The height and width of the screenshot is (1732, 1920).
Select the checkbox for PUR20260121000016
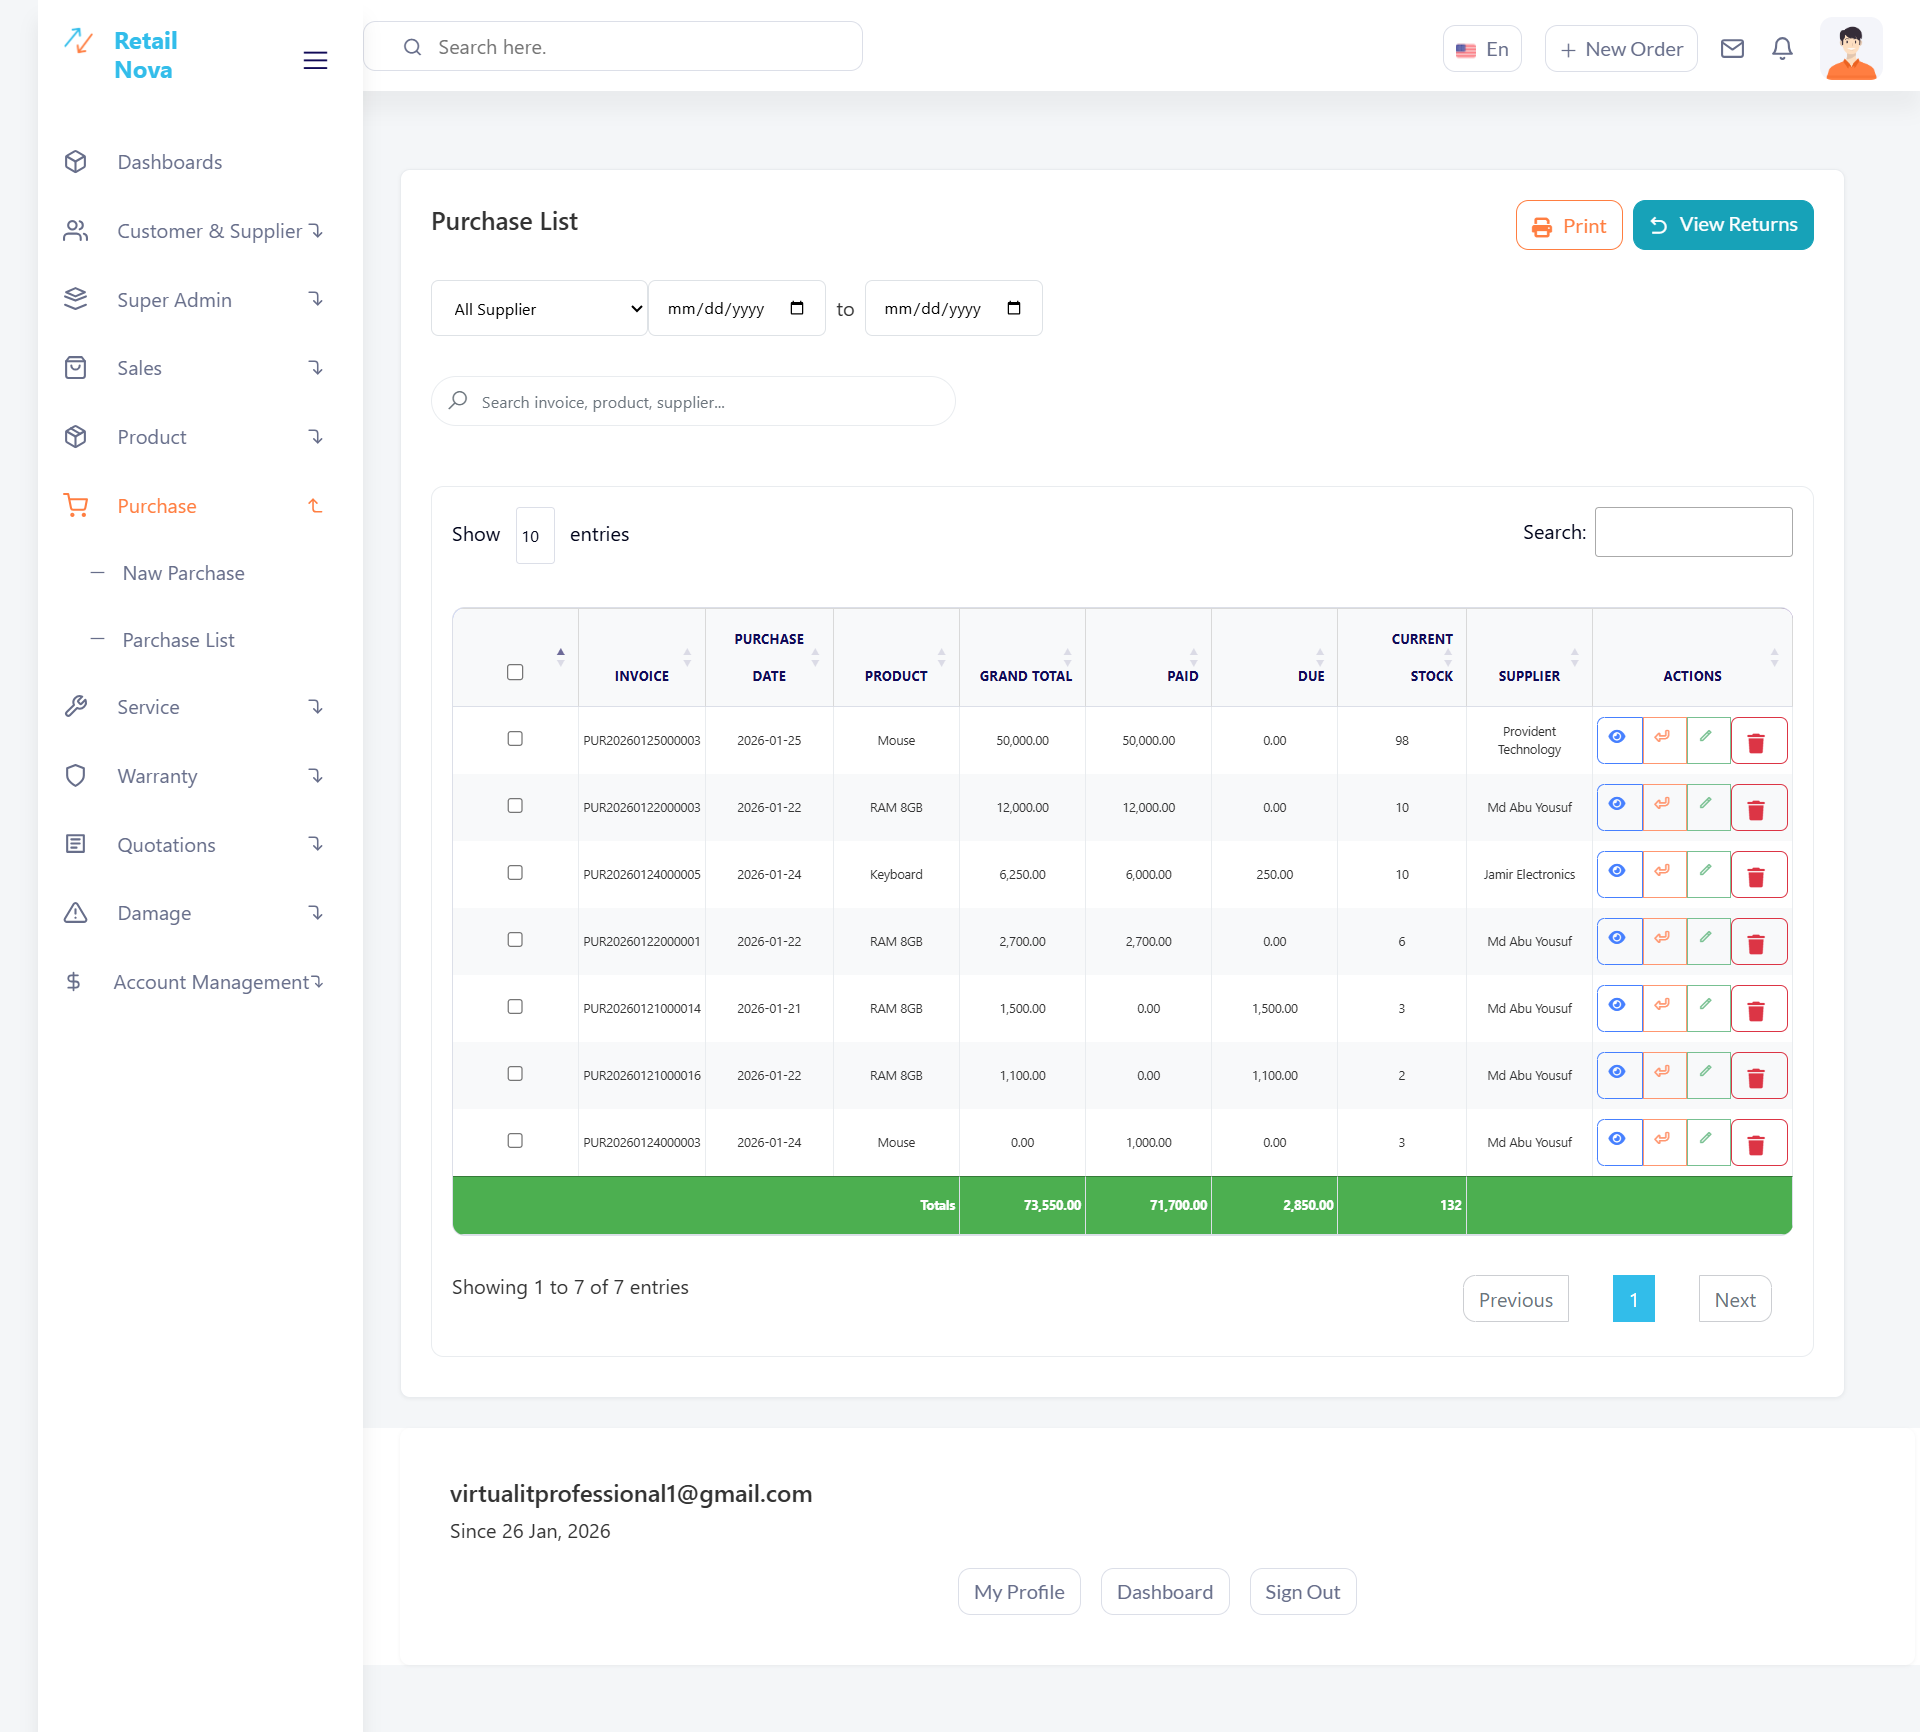coord(515,1074)
